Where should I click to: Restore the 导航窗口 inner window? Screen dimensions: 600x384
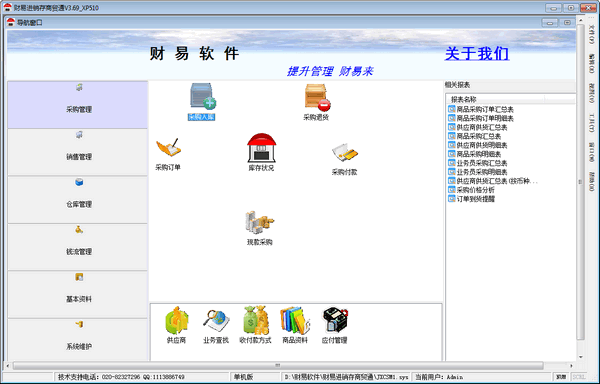567,23
